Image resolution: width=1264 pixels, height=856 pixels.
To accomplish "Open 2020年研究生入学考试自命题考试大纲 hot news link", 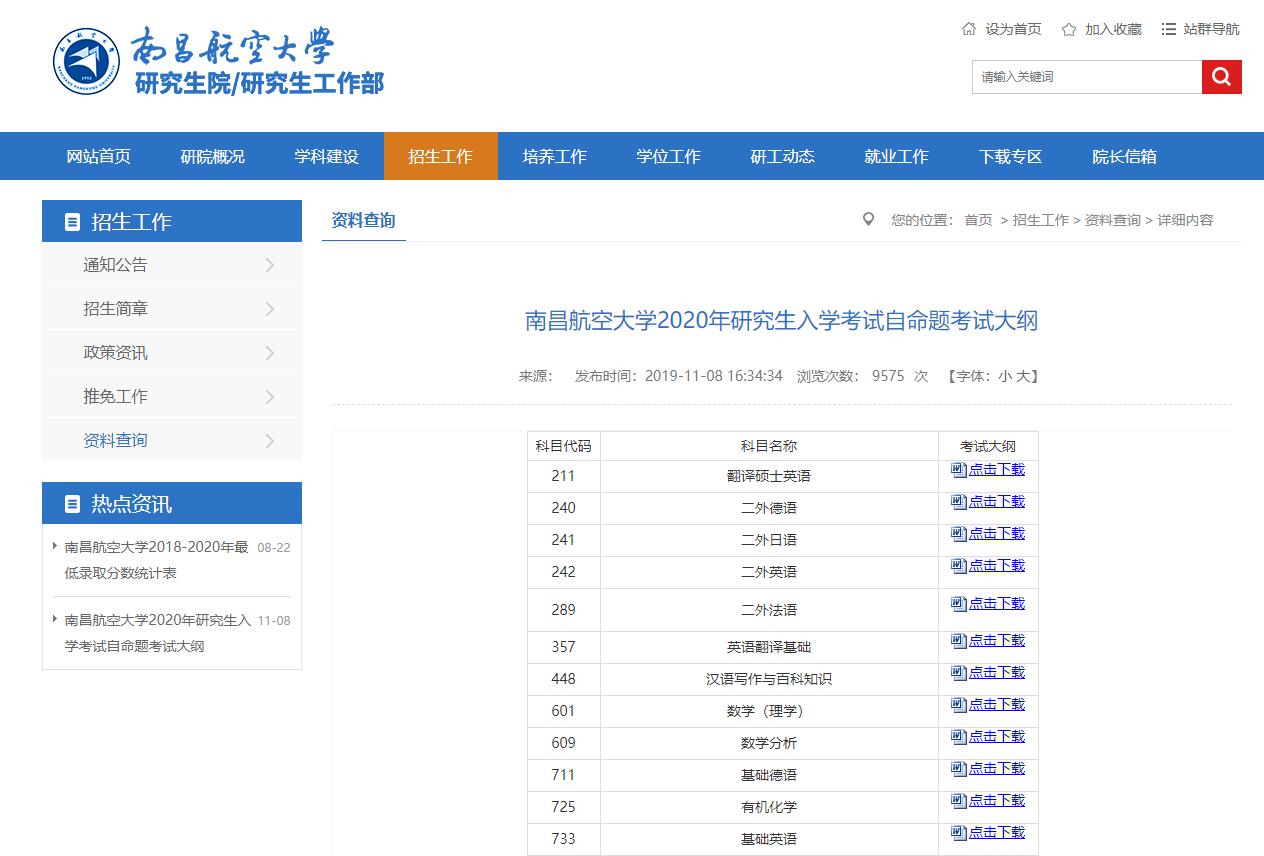I will point(158,633).
